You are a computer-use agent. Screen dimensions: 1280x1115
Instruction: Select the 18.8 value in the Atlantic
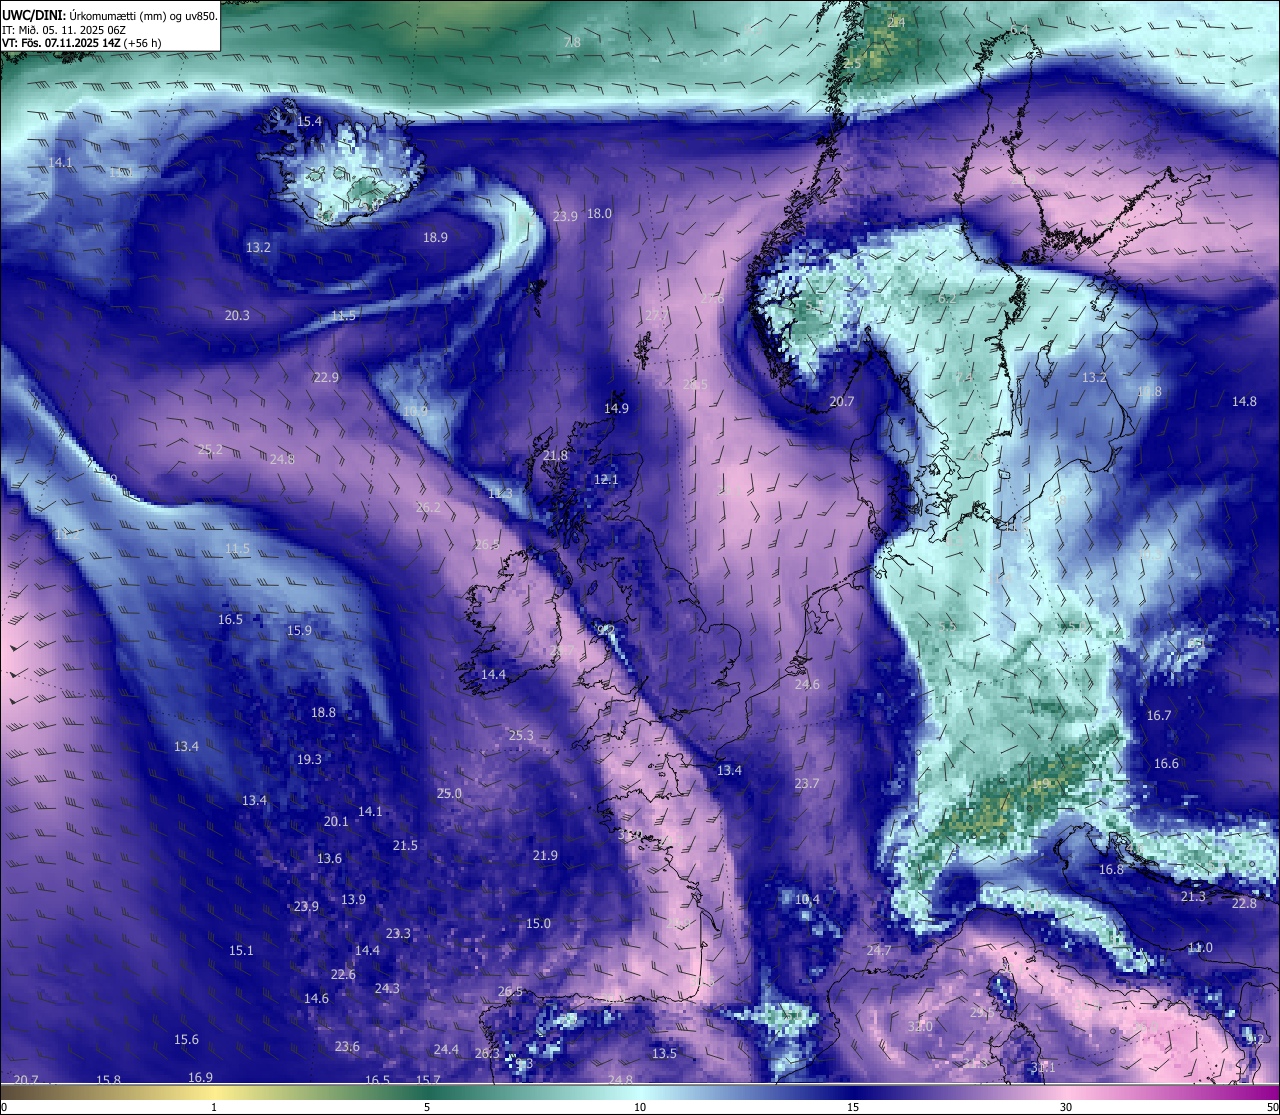click(323, 713)
